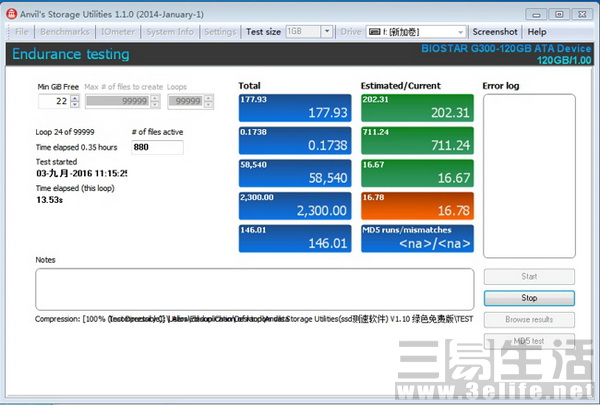Click the orange 16.78 current tile
This screenshot has height=405, width=600.
click(417, 206)
